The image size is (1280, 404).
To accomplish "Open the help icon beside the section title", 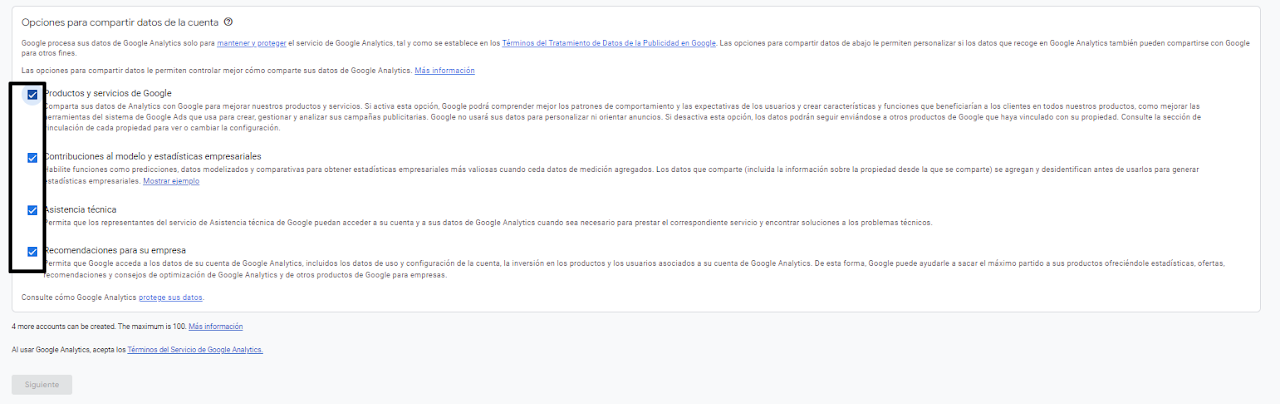I will tap(228, 21).
